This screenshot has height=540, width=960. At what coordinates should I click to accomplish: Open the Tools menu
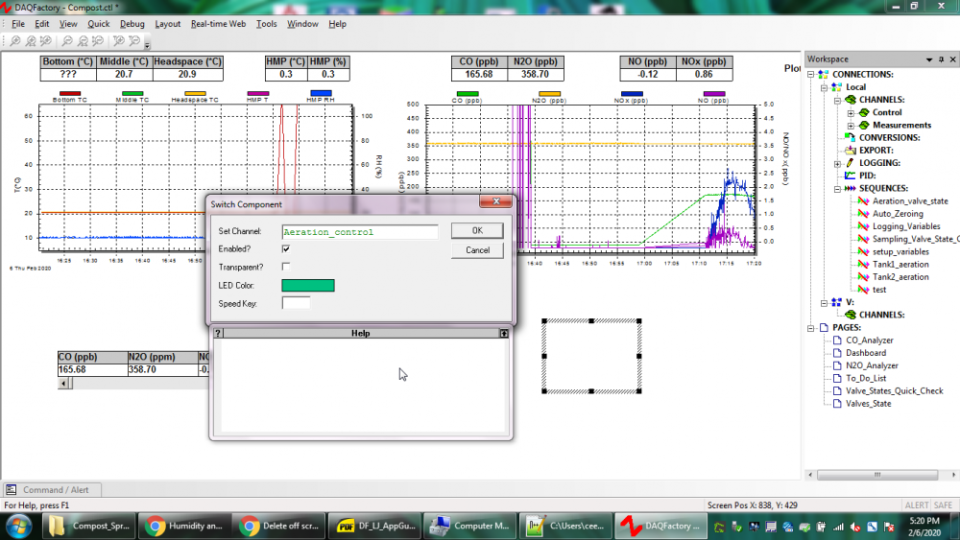[x=266, y=24]
